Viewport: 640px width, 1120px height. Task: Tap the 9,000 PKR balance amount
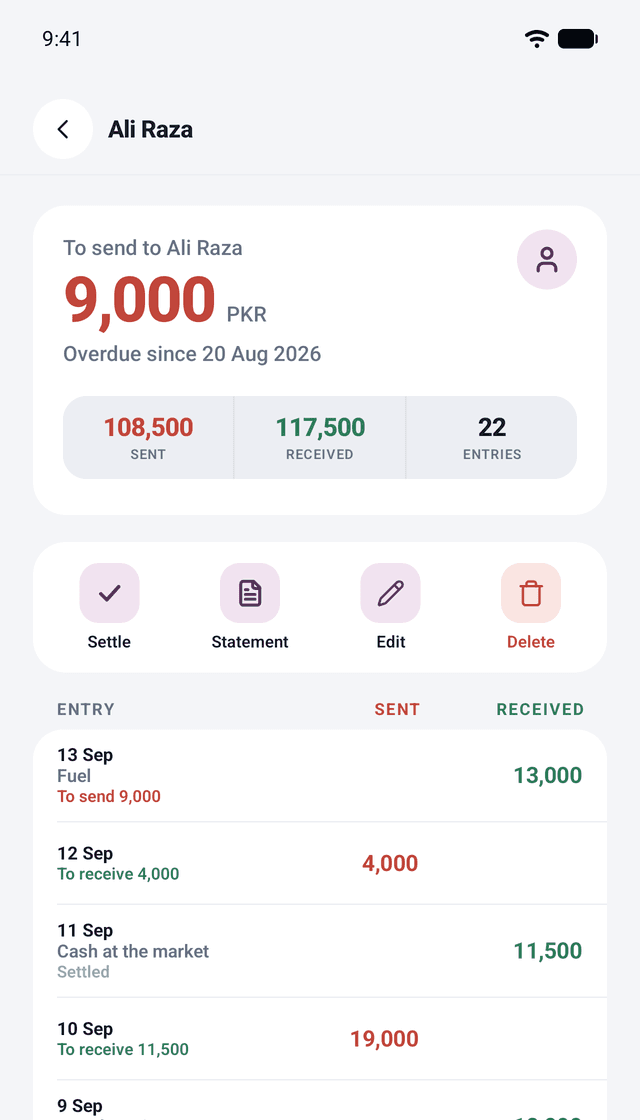165,303
